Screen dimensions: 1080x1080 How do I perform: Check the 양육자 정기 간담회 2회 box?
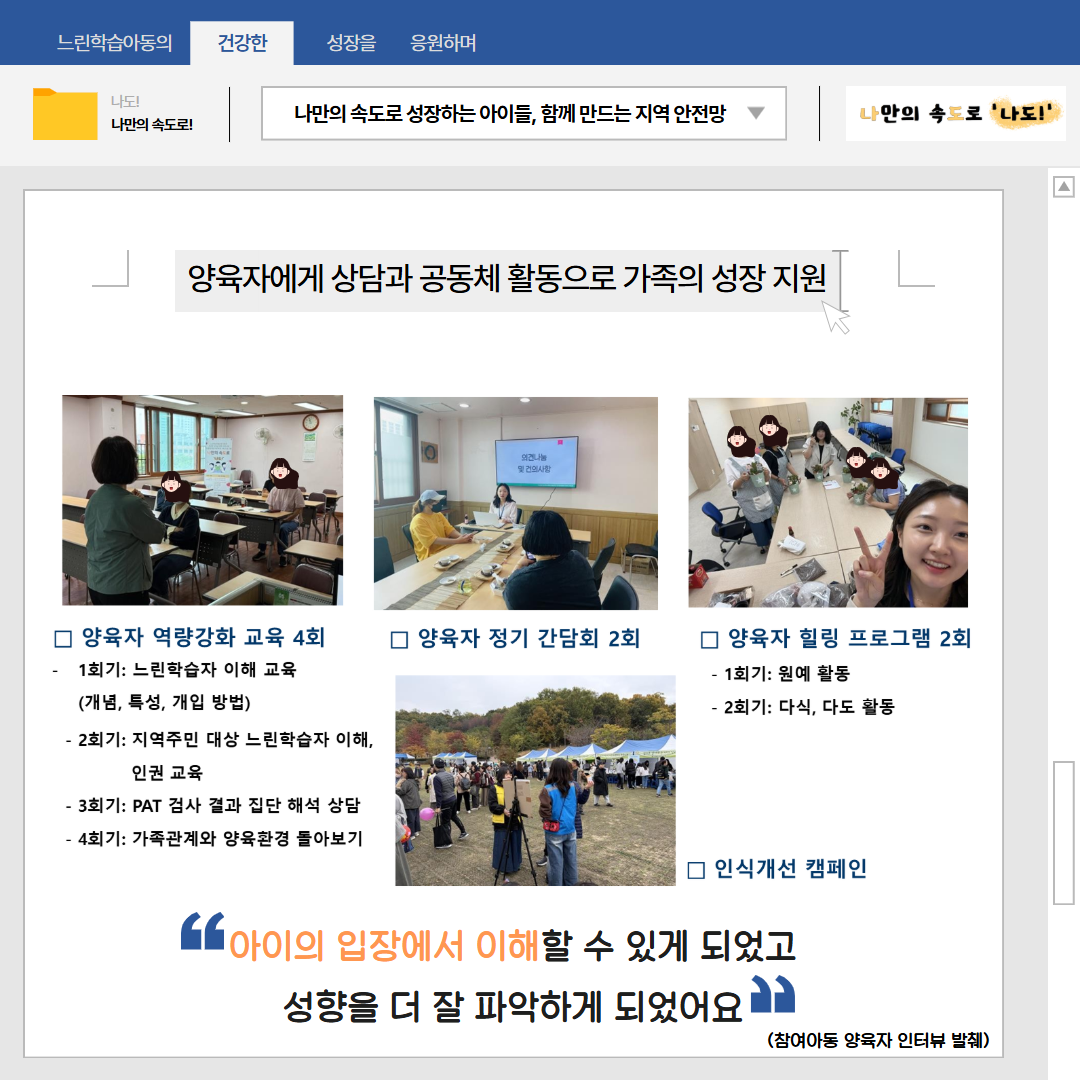click(399, 639)
